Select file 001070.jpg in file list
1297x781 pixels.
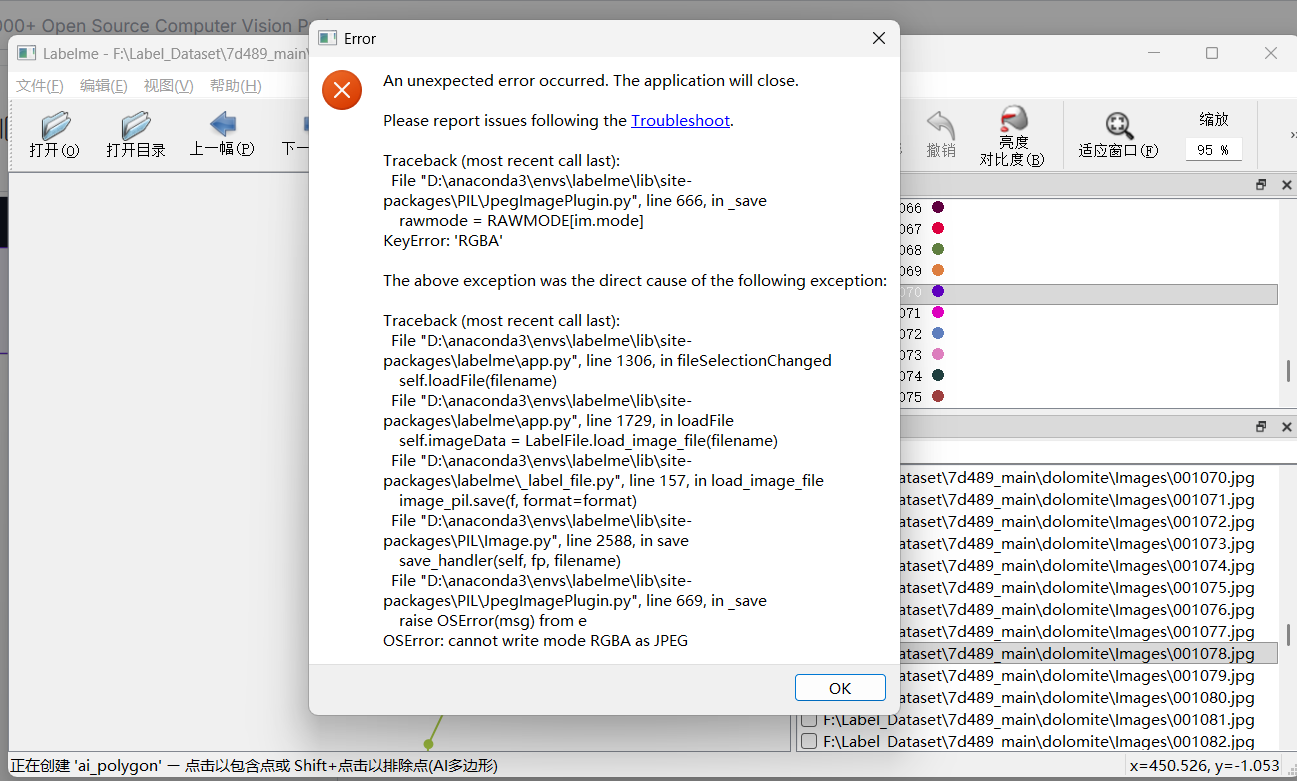click(x=1077, y=478)
